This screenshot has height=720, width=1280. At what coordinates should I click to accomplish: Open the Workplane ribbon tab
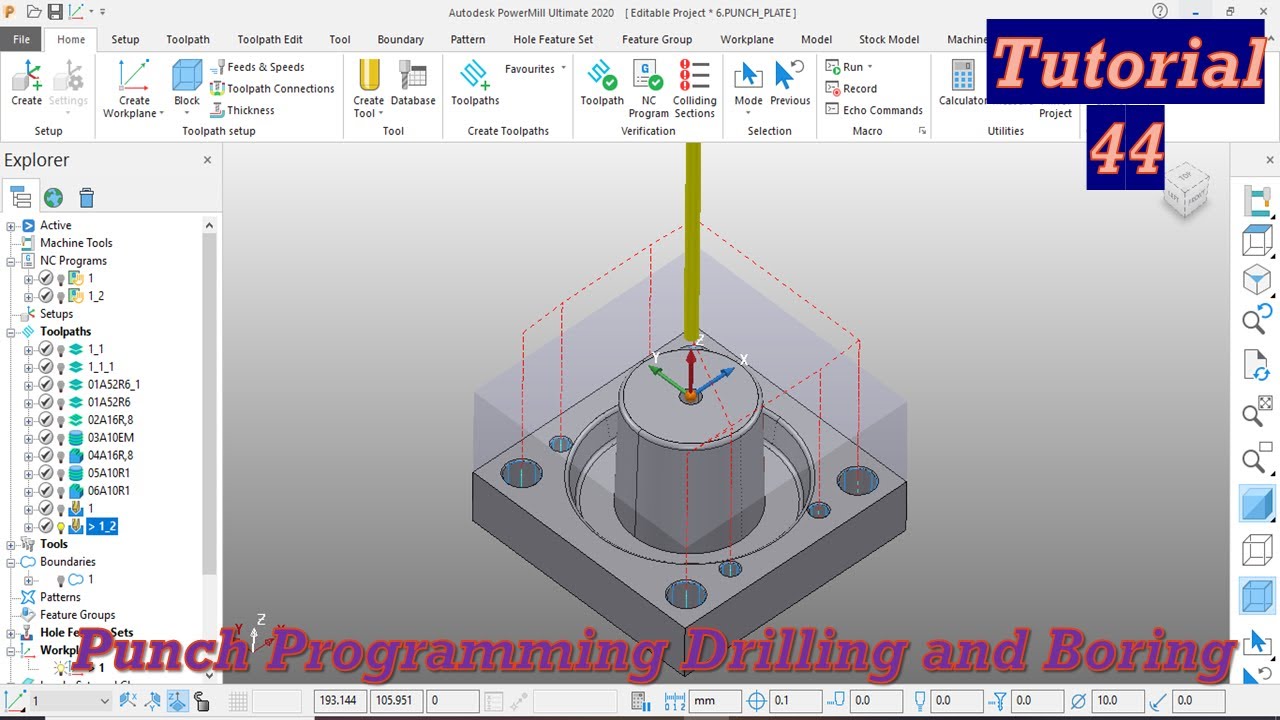(747, 39)
